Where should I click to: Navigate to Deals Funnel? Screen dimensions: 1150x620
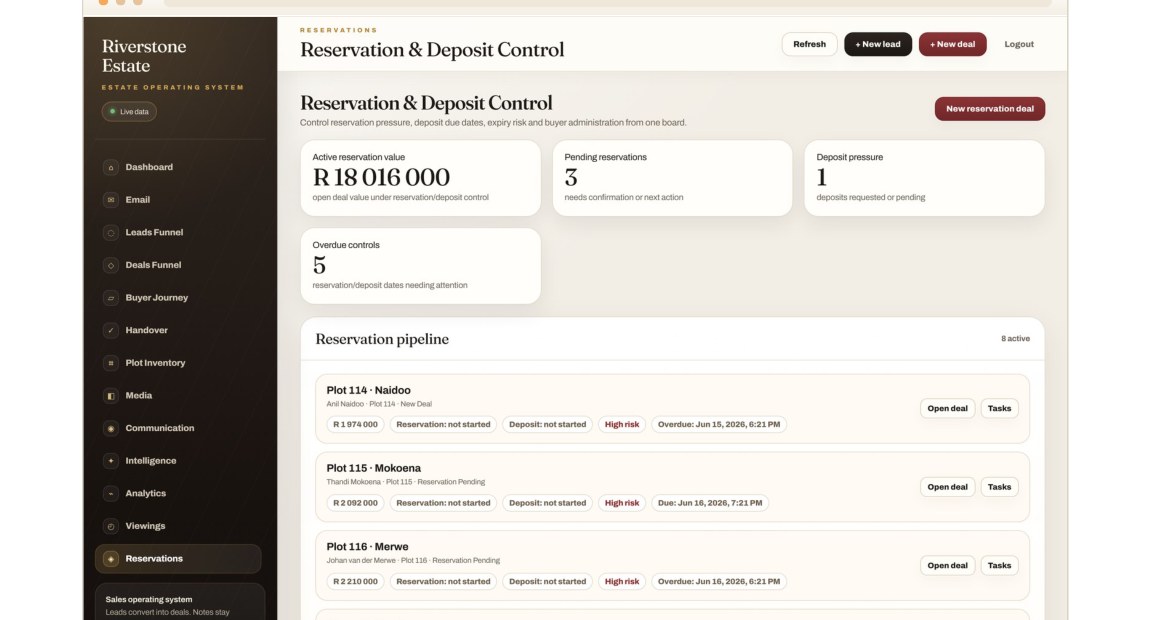tap(178, 265)
